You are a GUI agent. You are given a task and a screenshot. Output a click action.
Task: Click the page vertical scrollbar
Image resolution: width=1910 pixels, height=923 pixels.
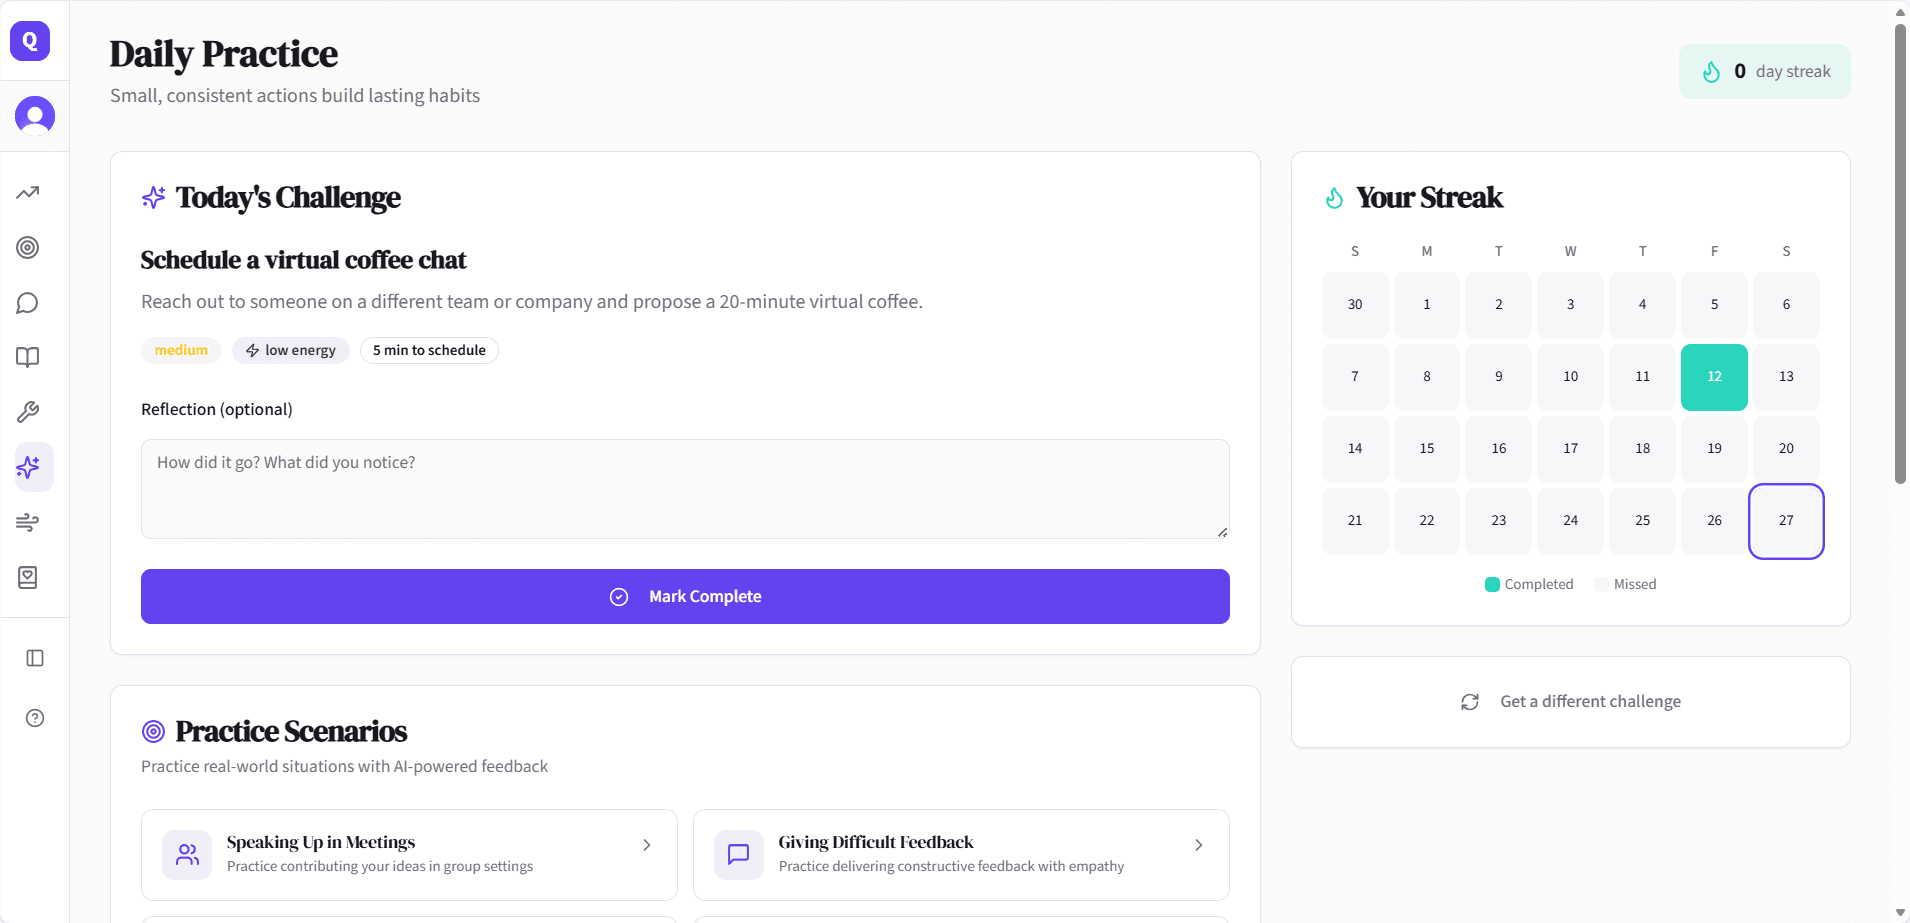coord(1900,250)
